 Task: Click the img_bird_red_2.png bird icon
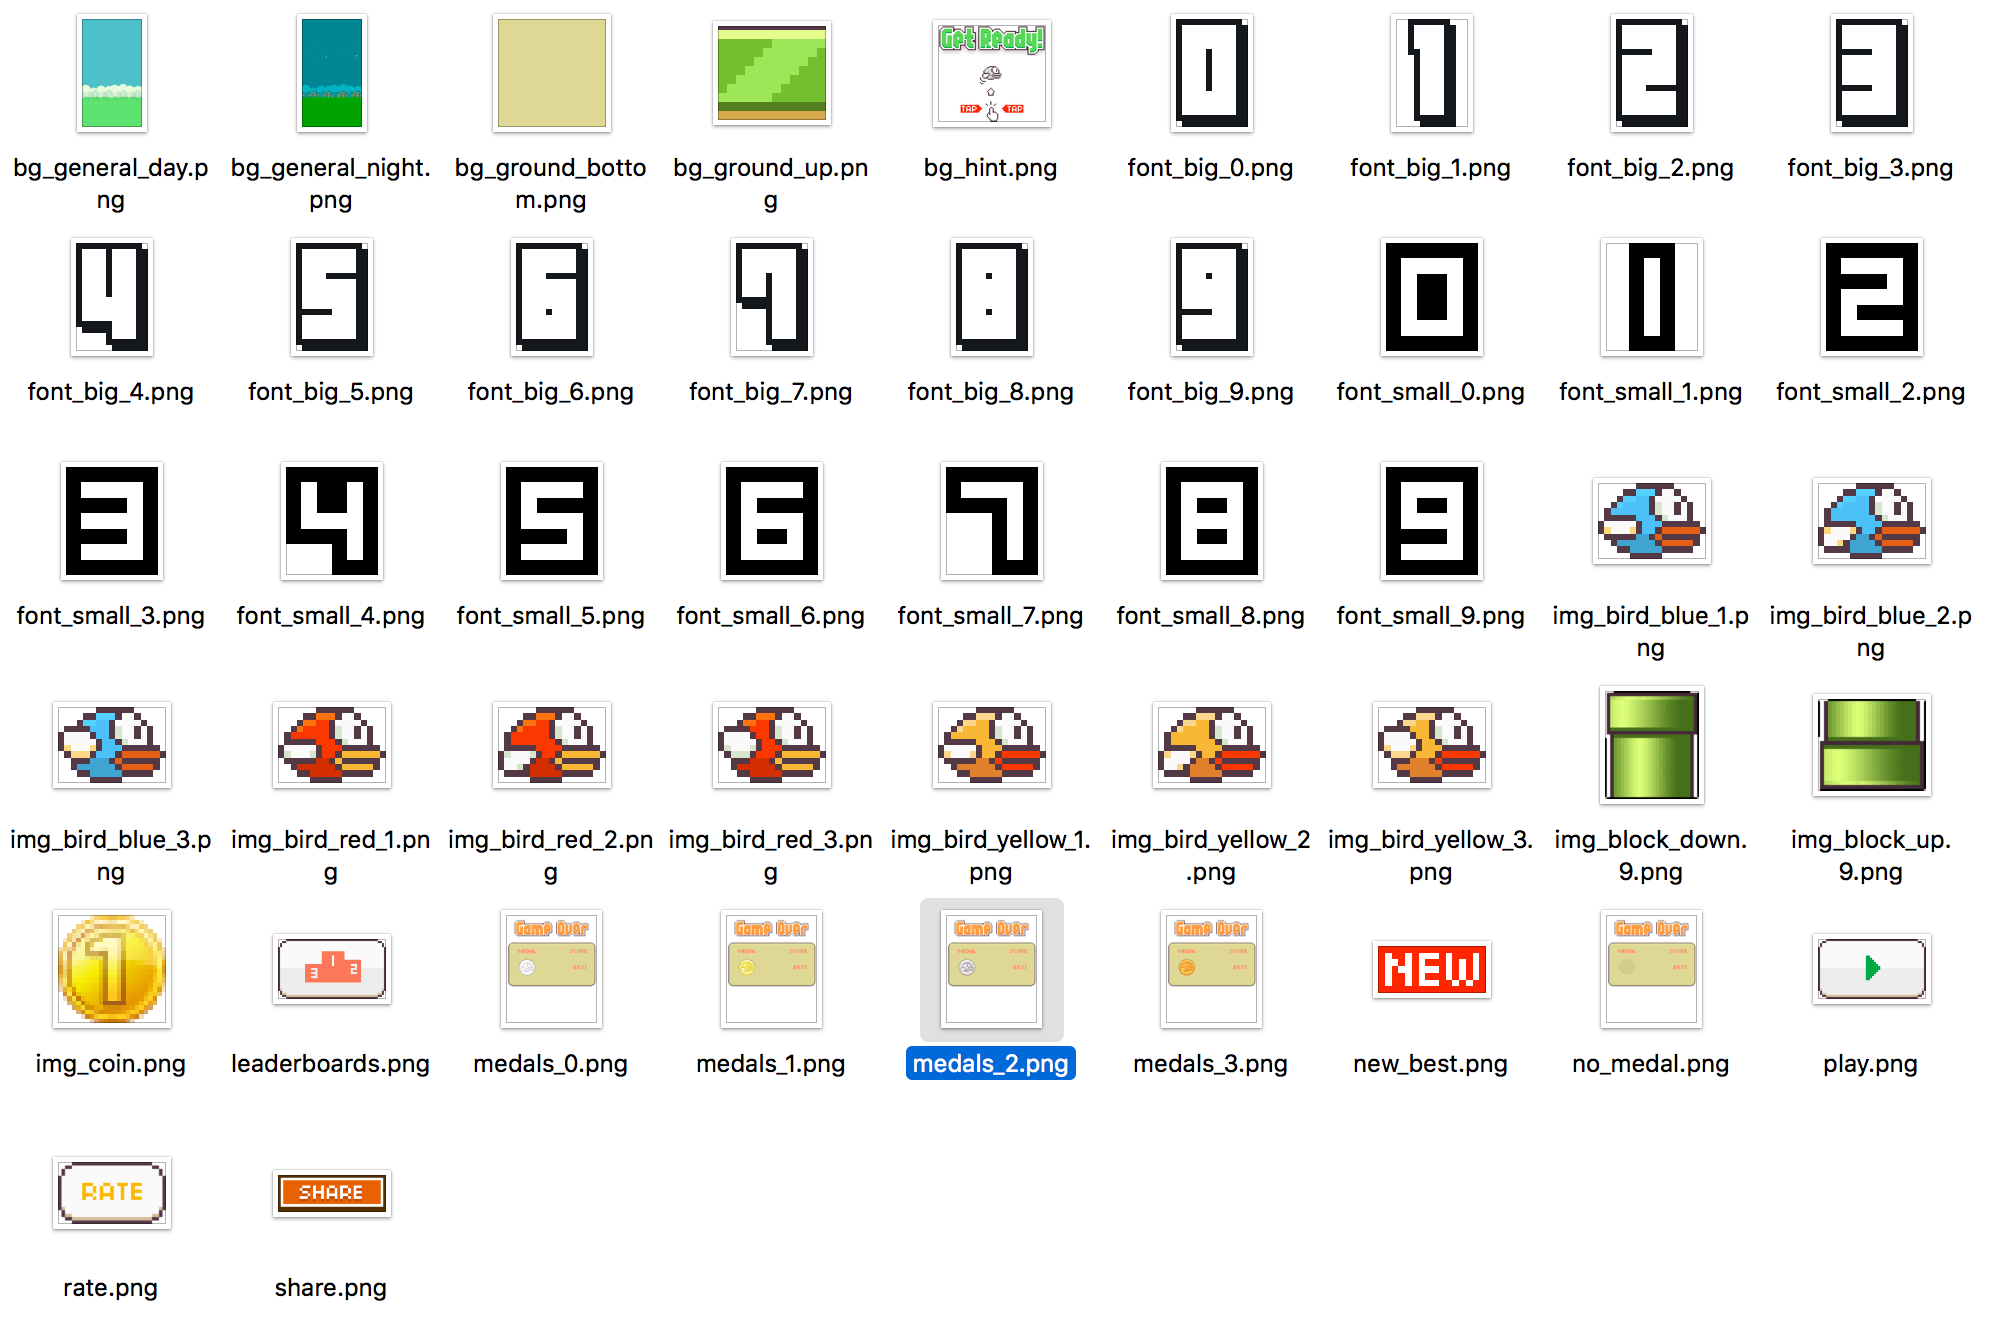point(551,745)
